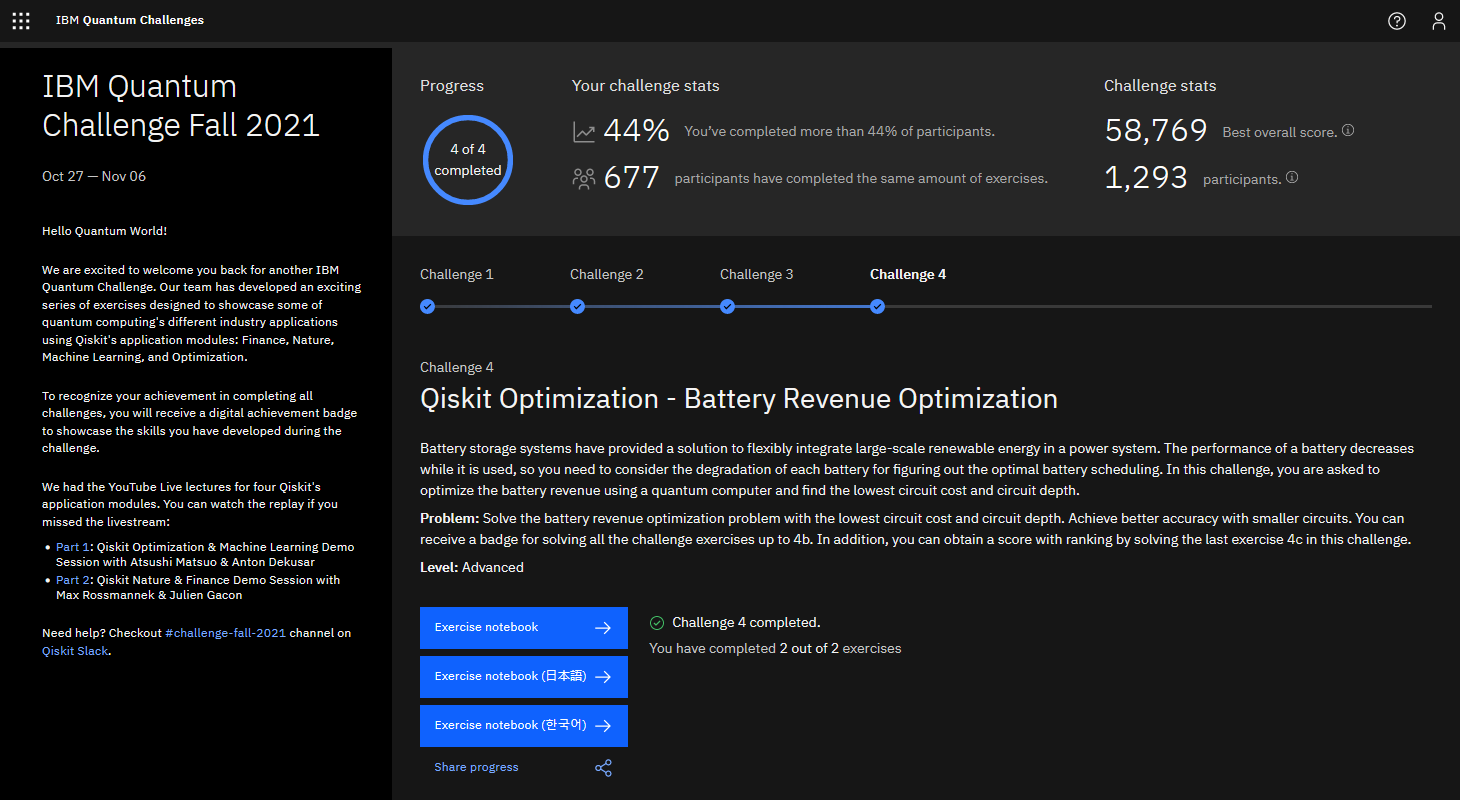1460x800 pixels.
Task: Open the app switcher grid icon
Action: click(x=20, y=20)
